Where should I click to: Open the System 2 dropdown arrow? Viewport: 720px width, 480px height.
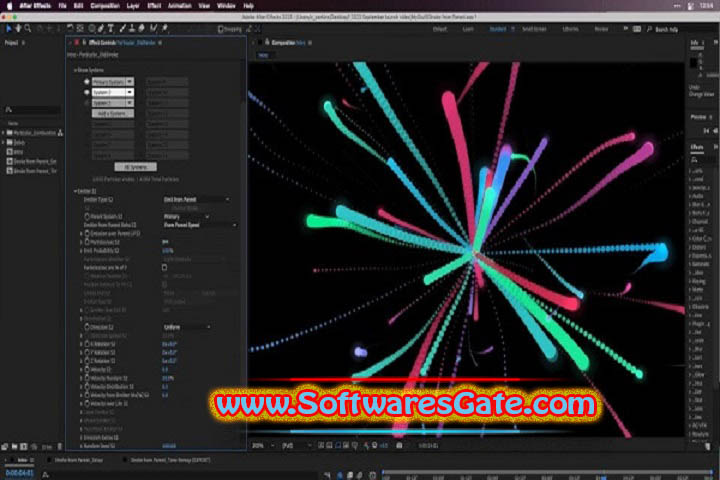pyautogui.click(x=130, y=92)
